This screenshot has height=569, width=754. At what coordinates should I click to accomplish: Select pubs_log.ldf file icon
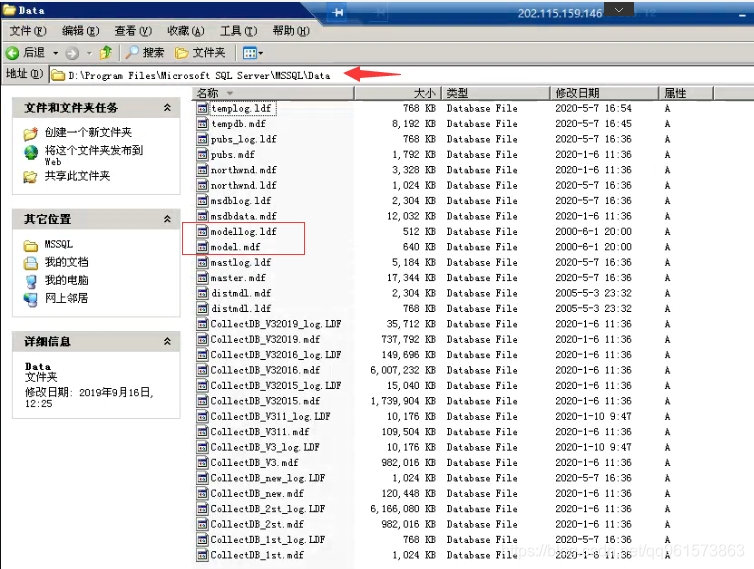pyautogui.click(x=202, y=139)
